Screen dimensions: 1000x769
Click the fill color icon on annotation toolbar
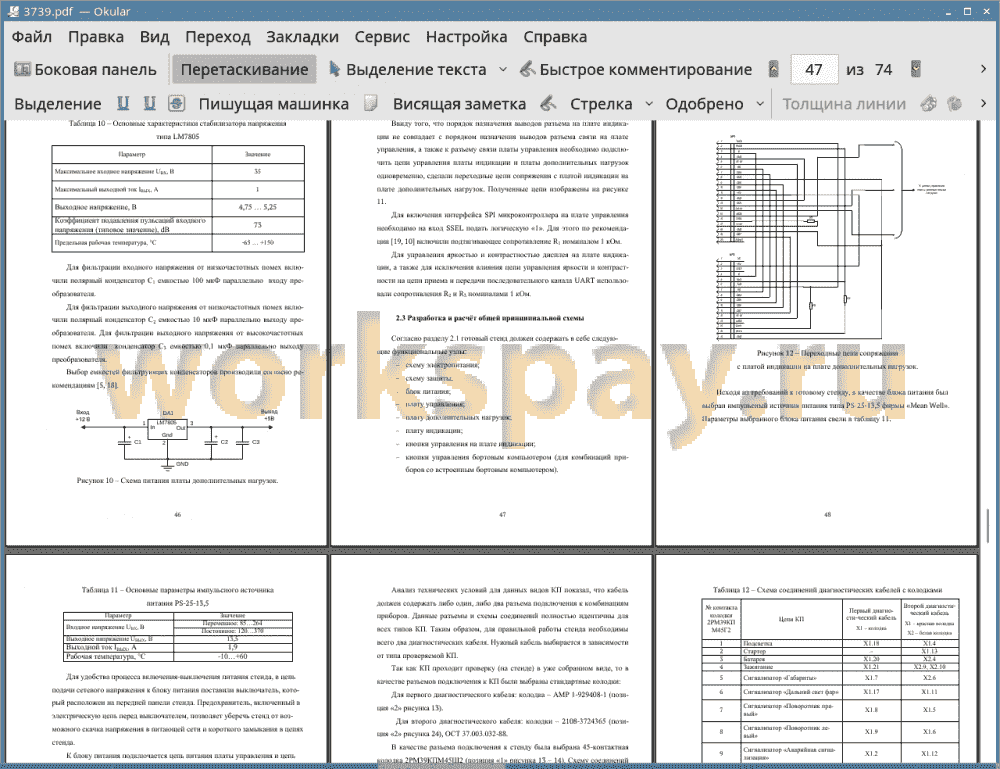[955, 103]
